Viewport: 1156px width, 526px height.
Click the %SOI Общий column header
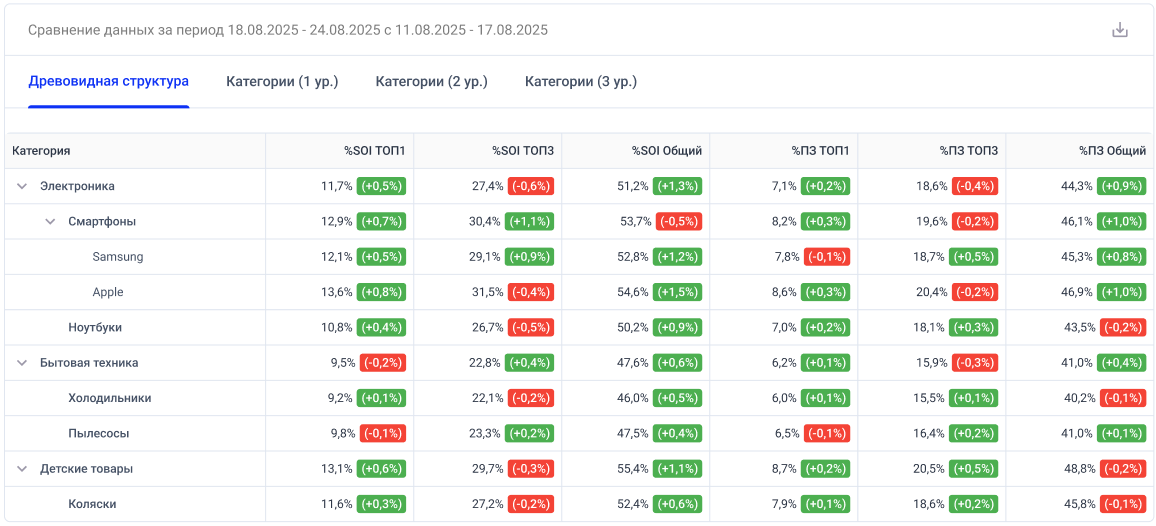point(666,151)
